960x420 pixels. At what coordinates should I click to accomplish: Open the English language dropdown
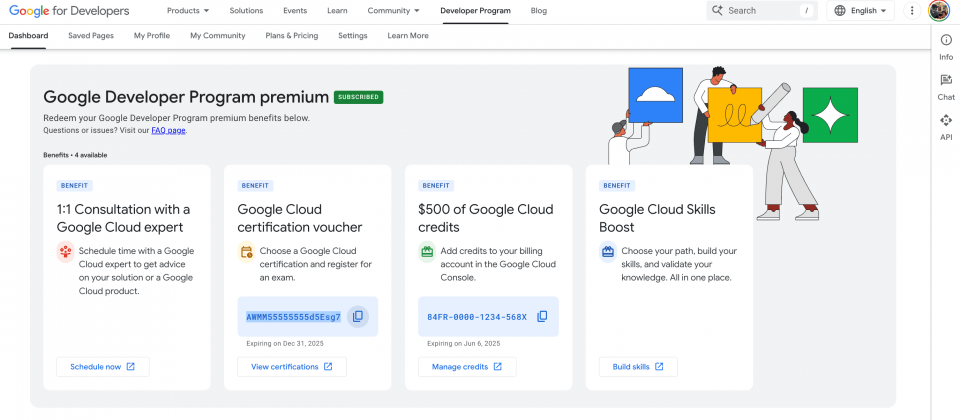click(x=860, y=10)
